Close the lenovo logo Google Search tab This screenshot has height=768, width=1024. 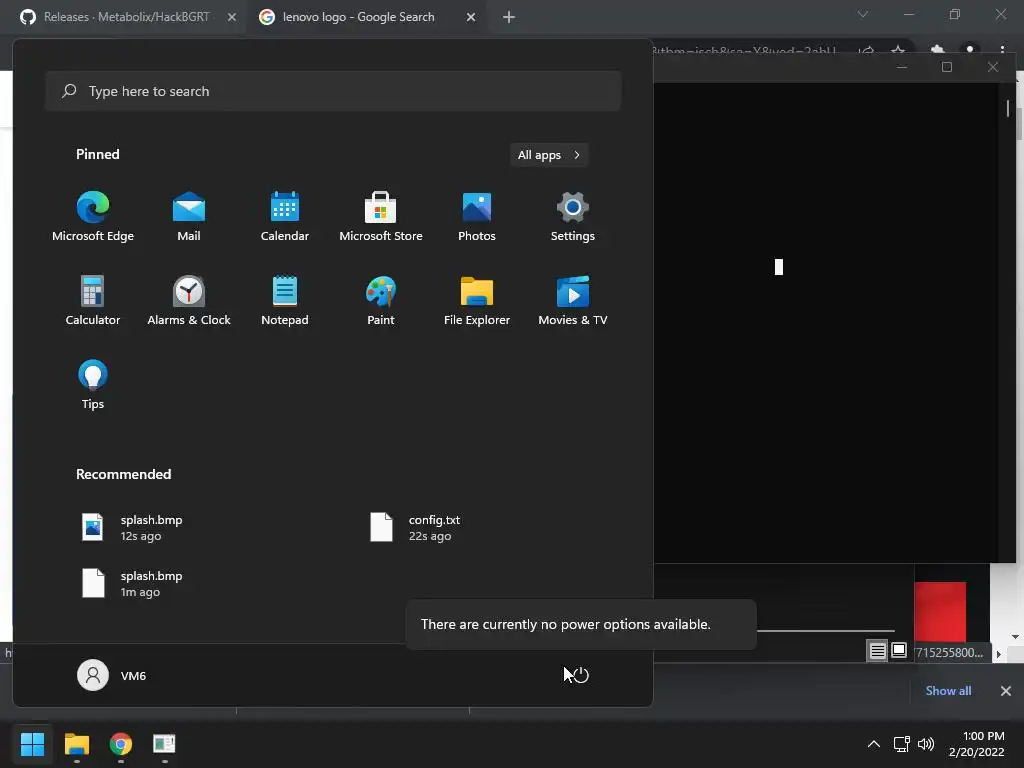click(x=471, y=17)
